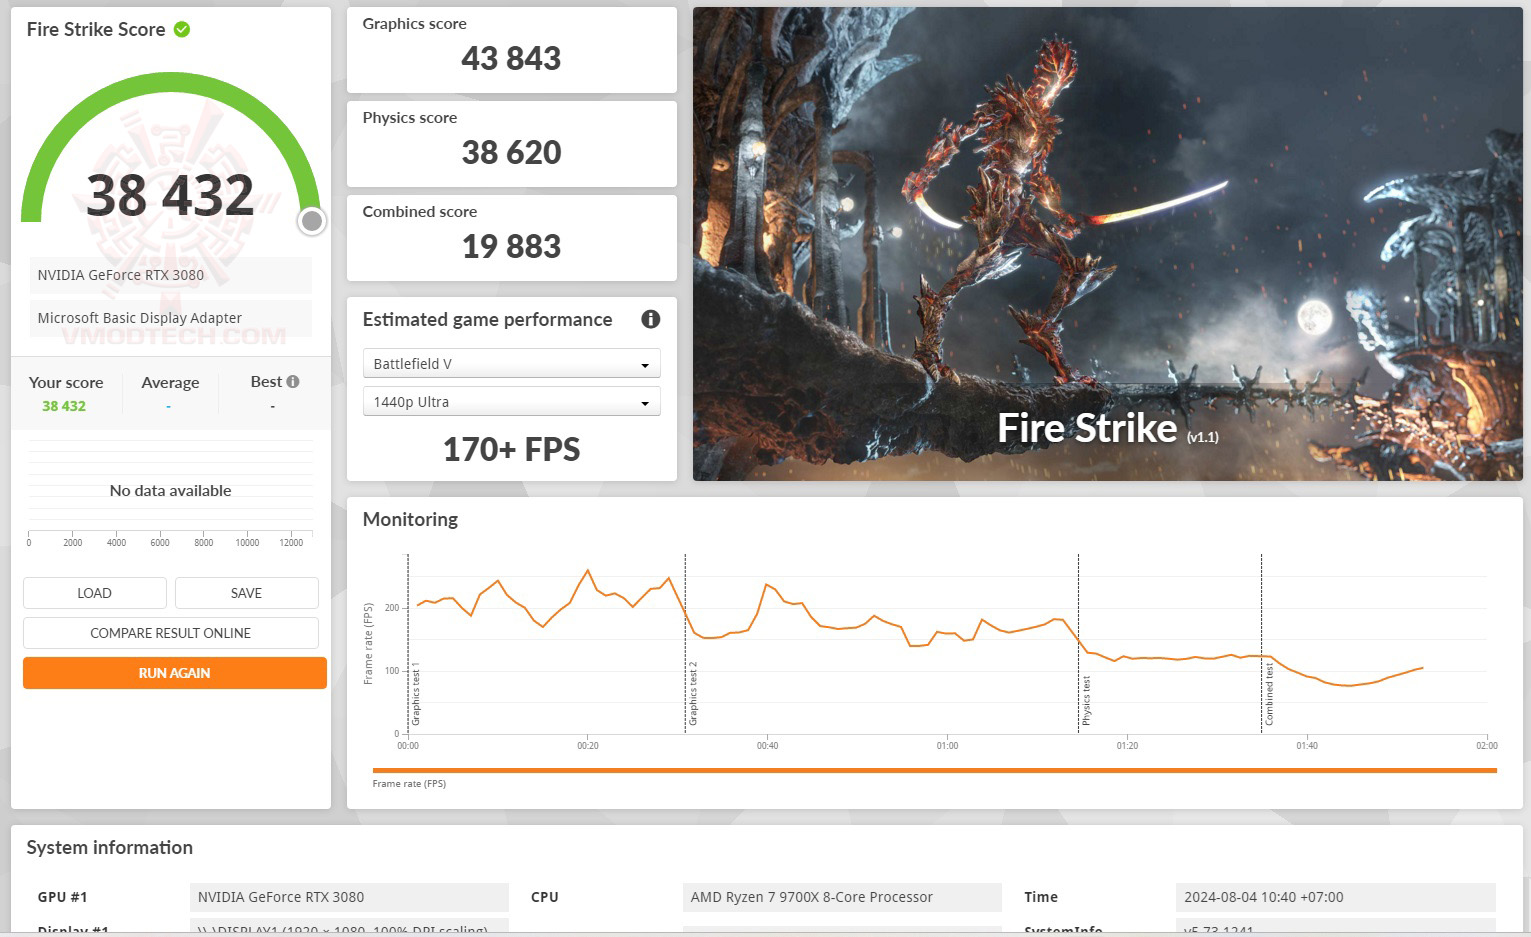This screenshot has width=1531, height=937.
Task: Click the Graphics score label
Action: pos(414,24)
